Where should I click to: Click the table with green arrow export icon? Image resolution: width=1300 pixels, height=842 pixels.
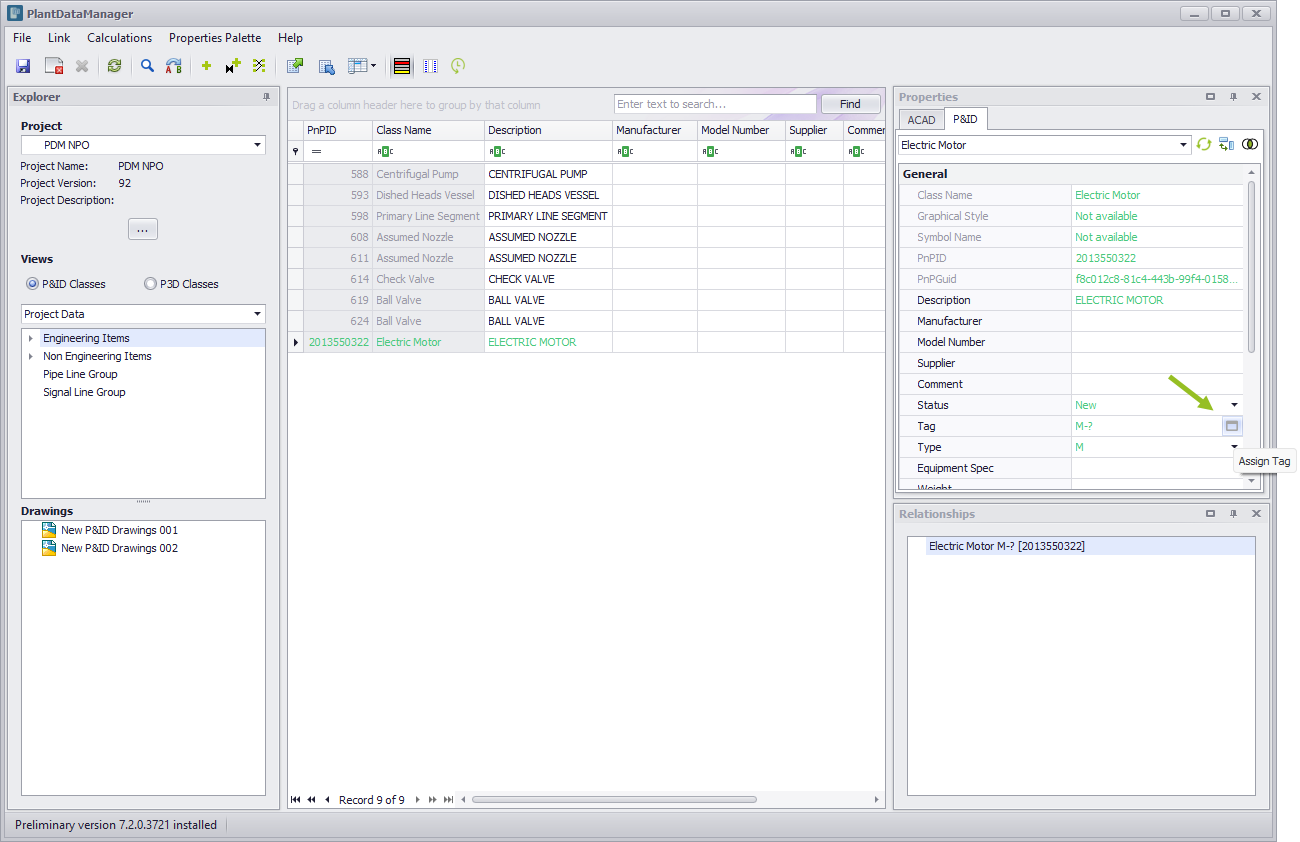[295, 66]
